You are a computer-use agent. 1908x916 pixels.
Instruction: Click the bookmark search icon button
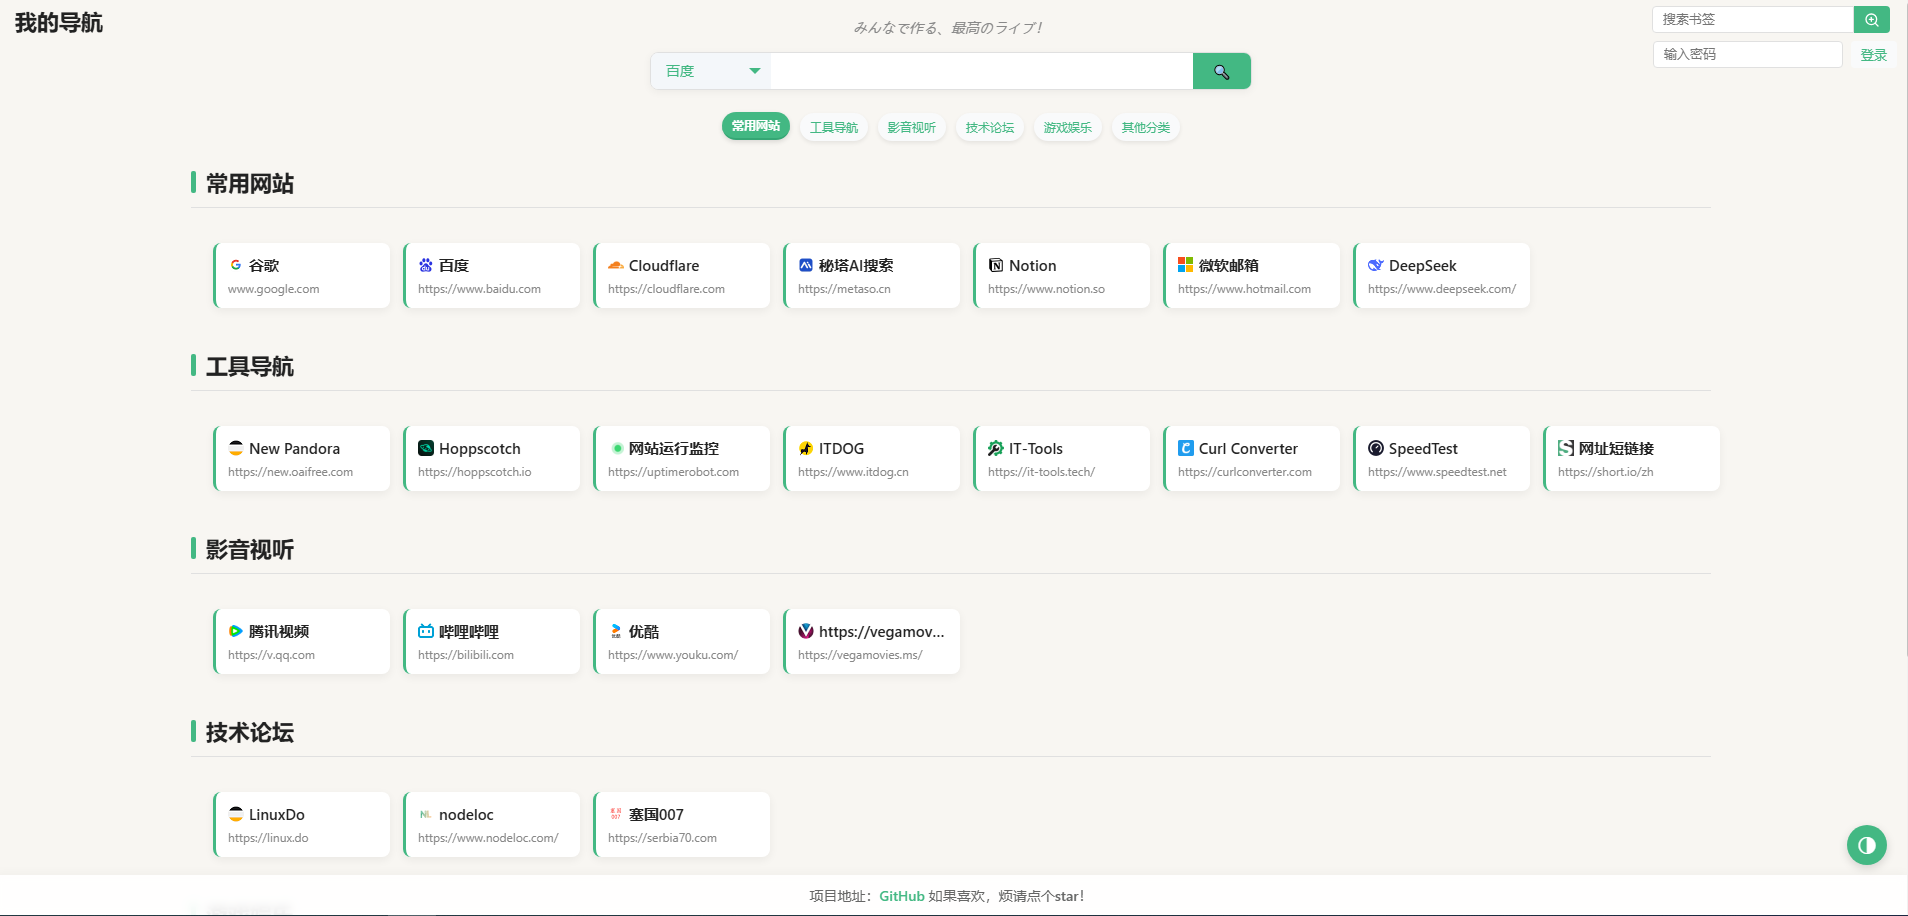[1871, 19]
